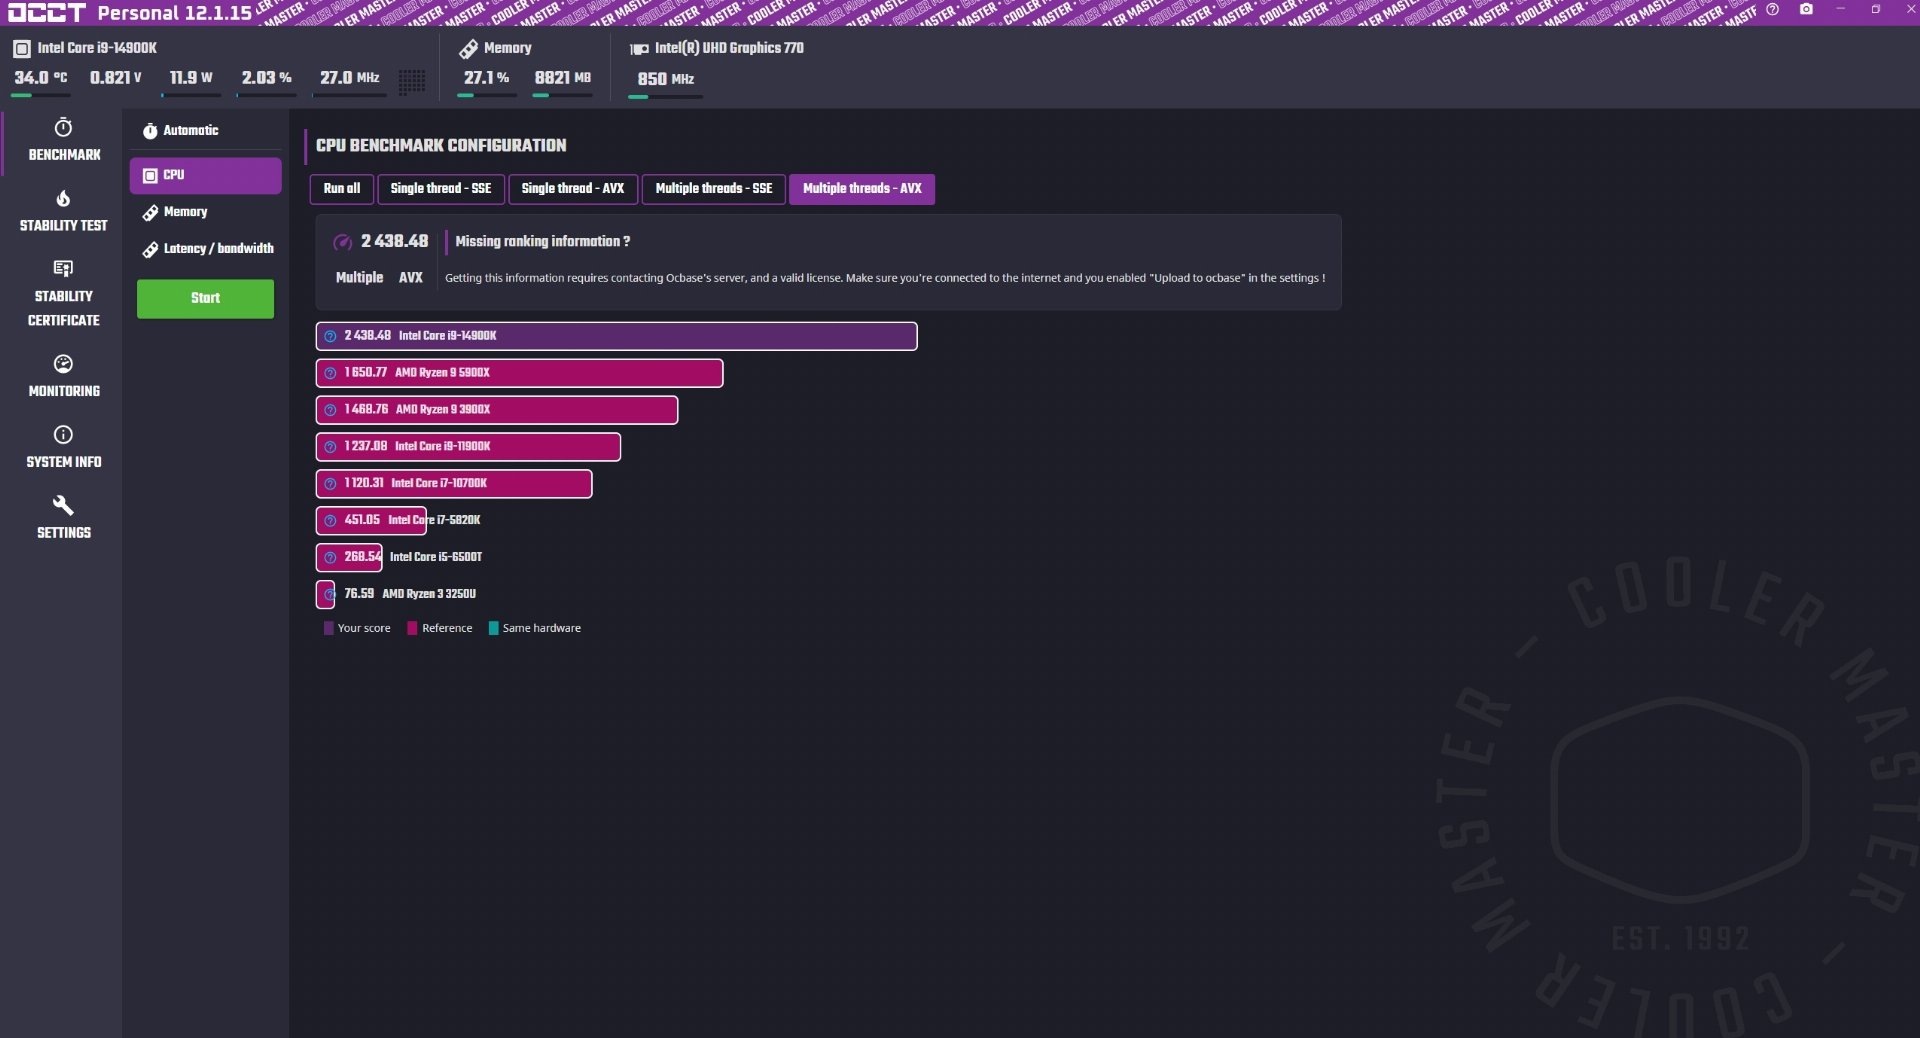Click the 0.821 V CPU voltage readout
Image resolution: width=1920 pixels, height=1038 pixels.
pos(116,78)
